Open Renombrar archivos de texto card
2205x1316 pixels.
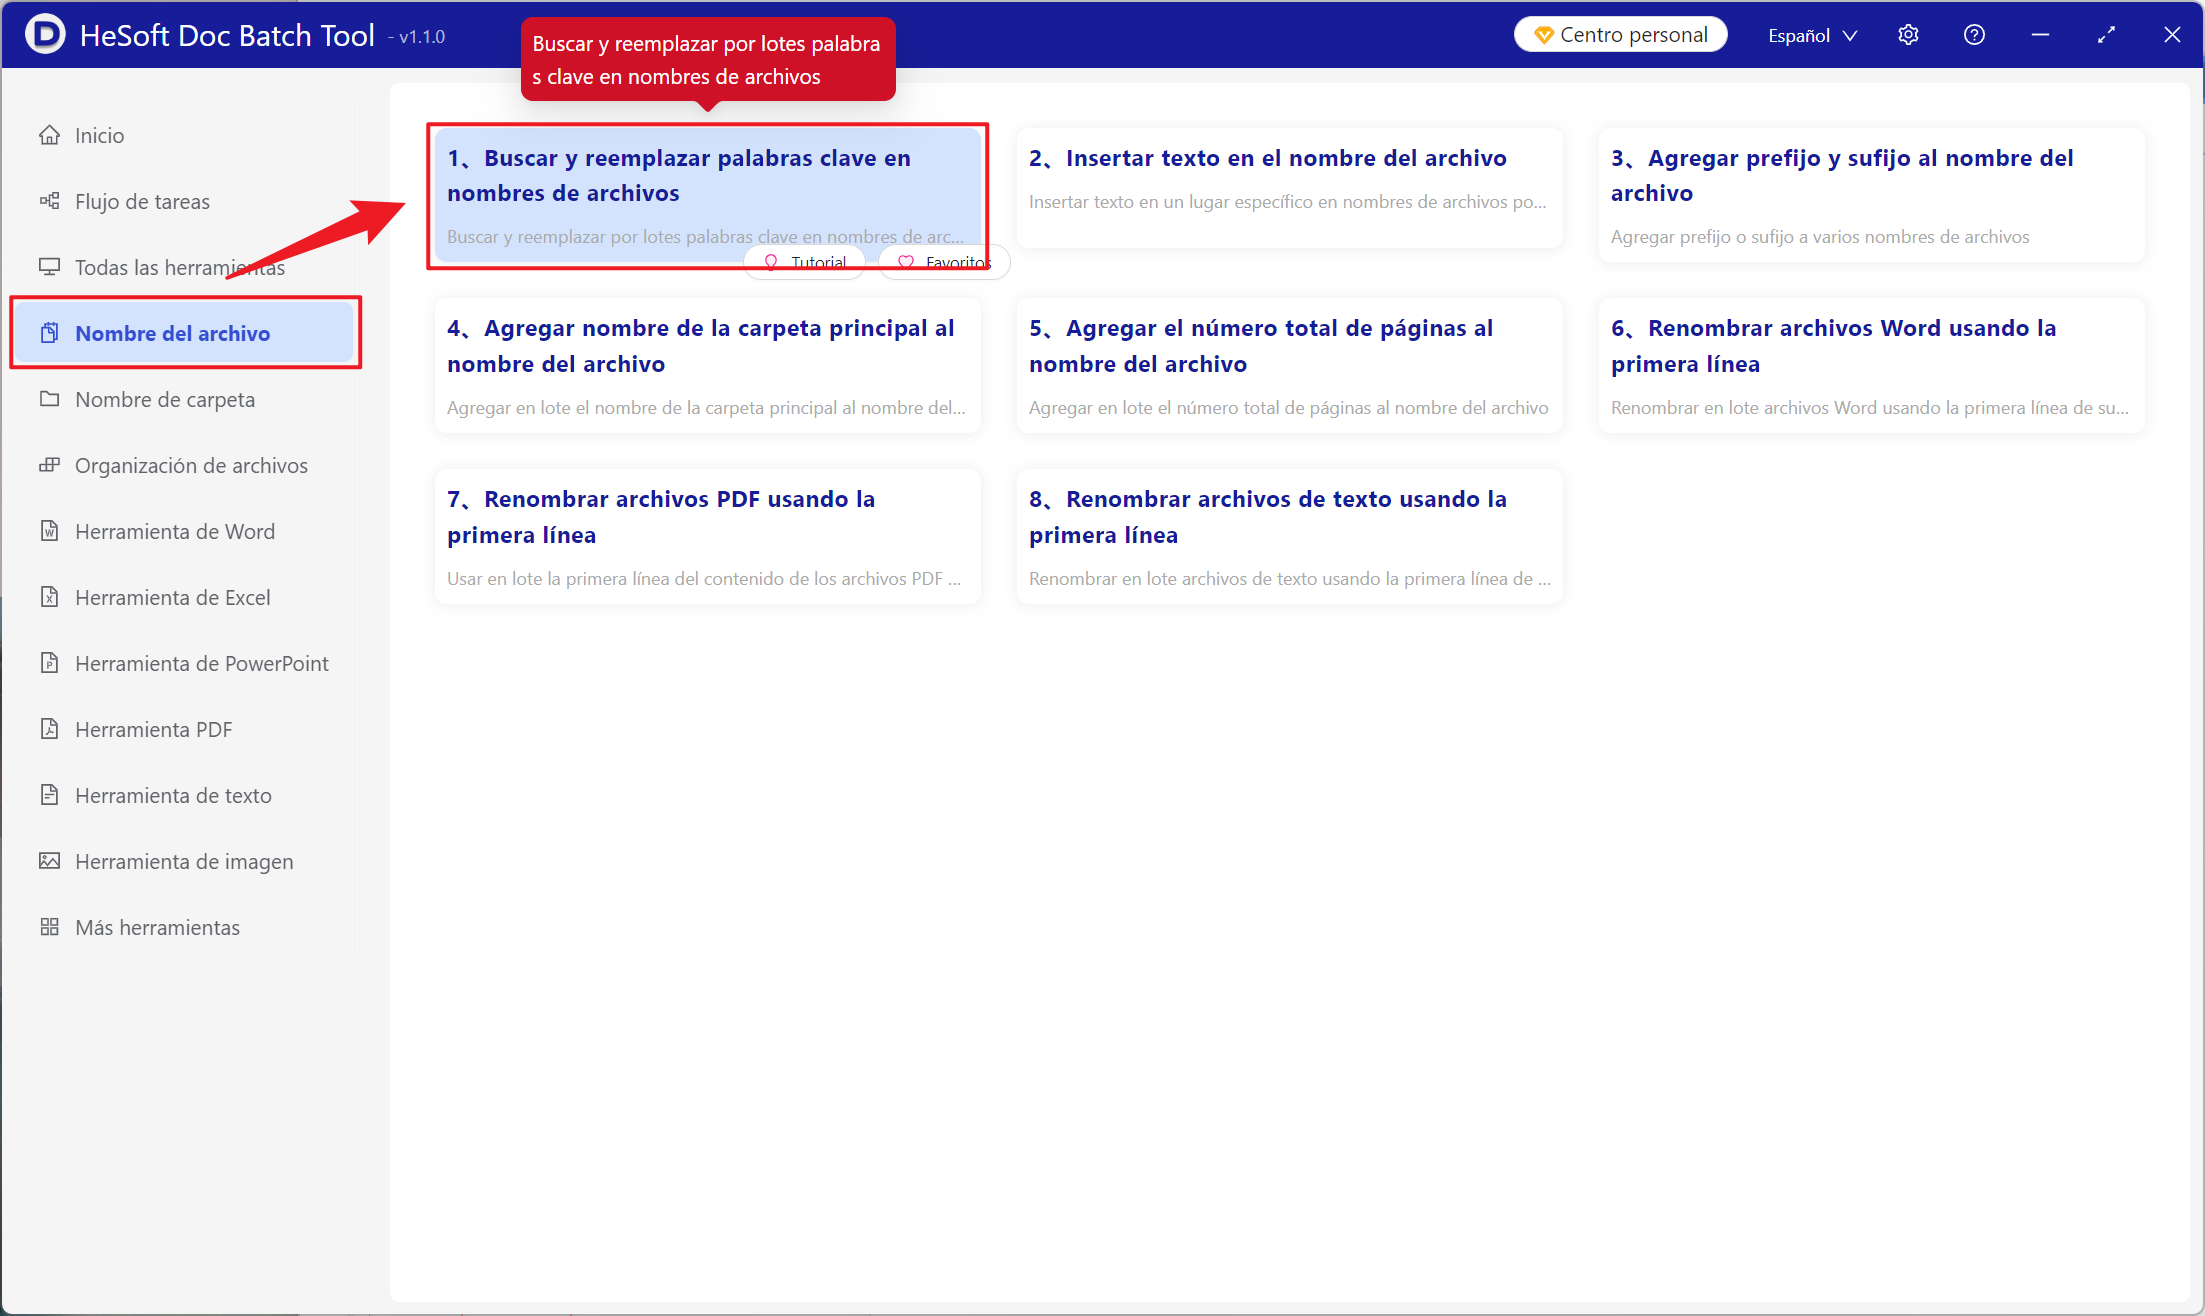(1289, 536)
